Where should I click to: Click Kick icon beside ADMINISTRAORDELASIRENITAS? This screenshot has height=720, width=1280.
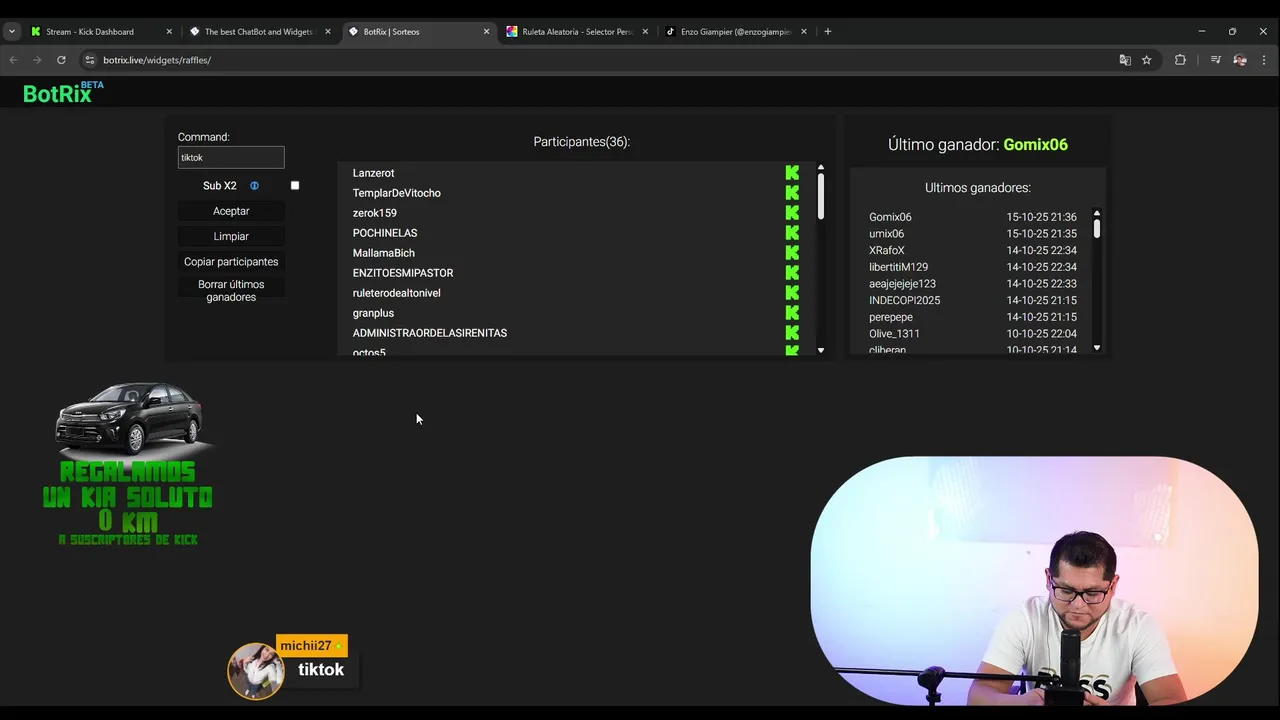click(x=792, y=333)
